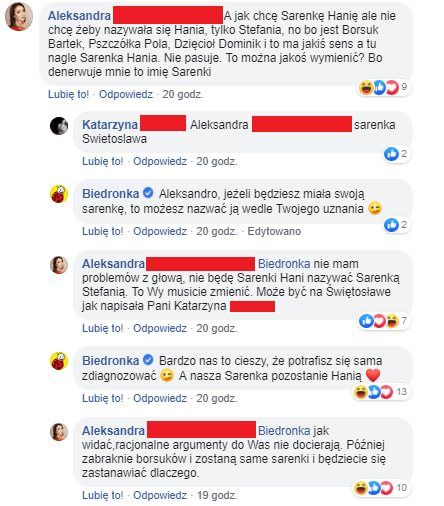Click Odpowiedz under the Biedronka reply marked Edytowano
Viewport: 444px width, 506px height.
(x=160, y=231)
